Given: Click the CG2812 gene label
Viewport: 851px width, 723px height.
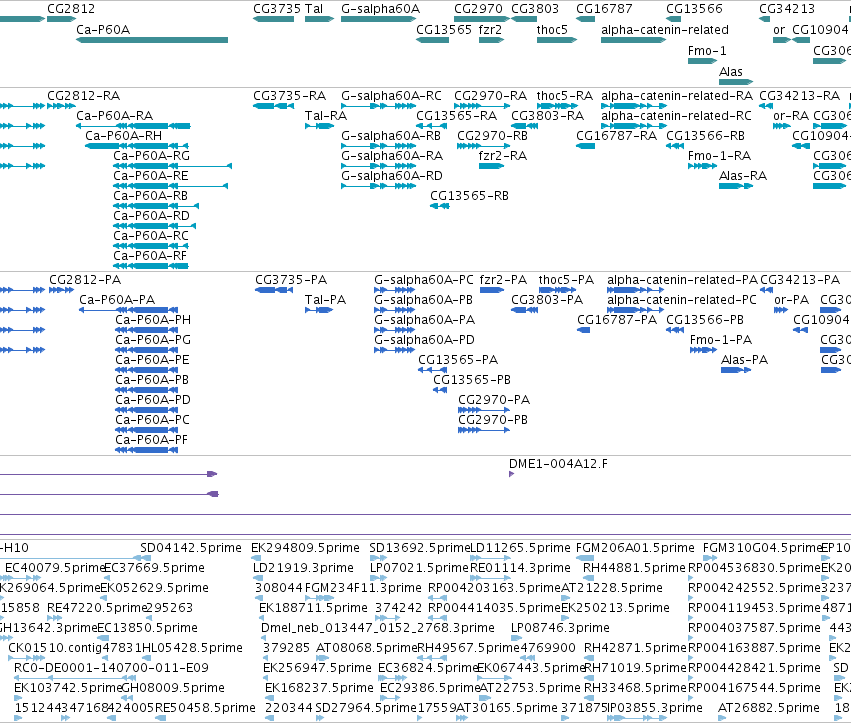Looking at the screenshot, I should pyautogui.click(x=71, y=9).
